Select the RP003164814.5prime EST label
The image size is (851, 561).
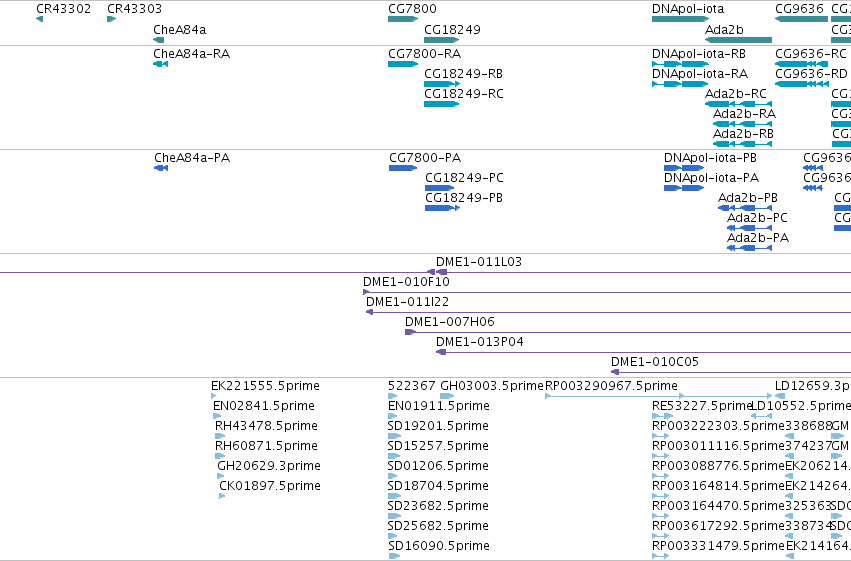(x=719, y=487)
